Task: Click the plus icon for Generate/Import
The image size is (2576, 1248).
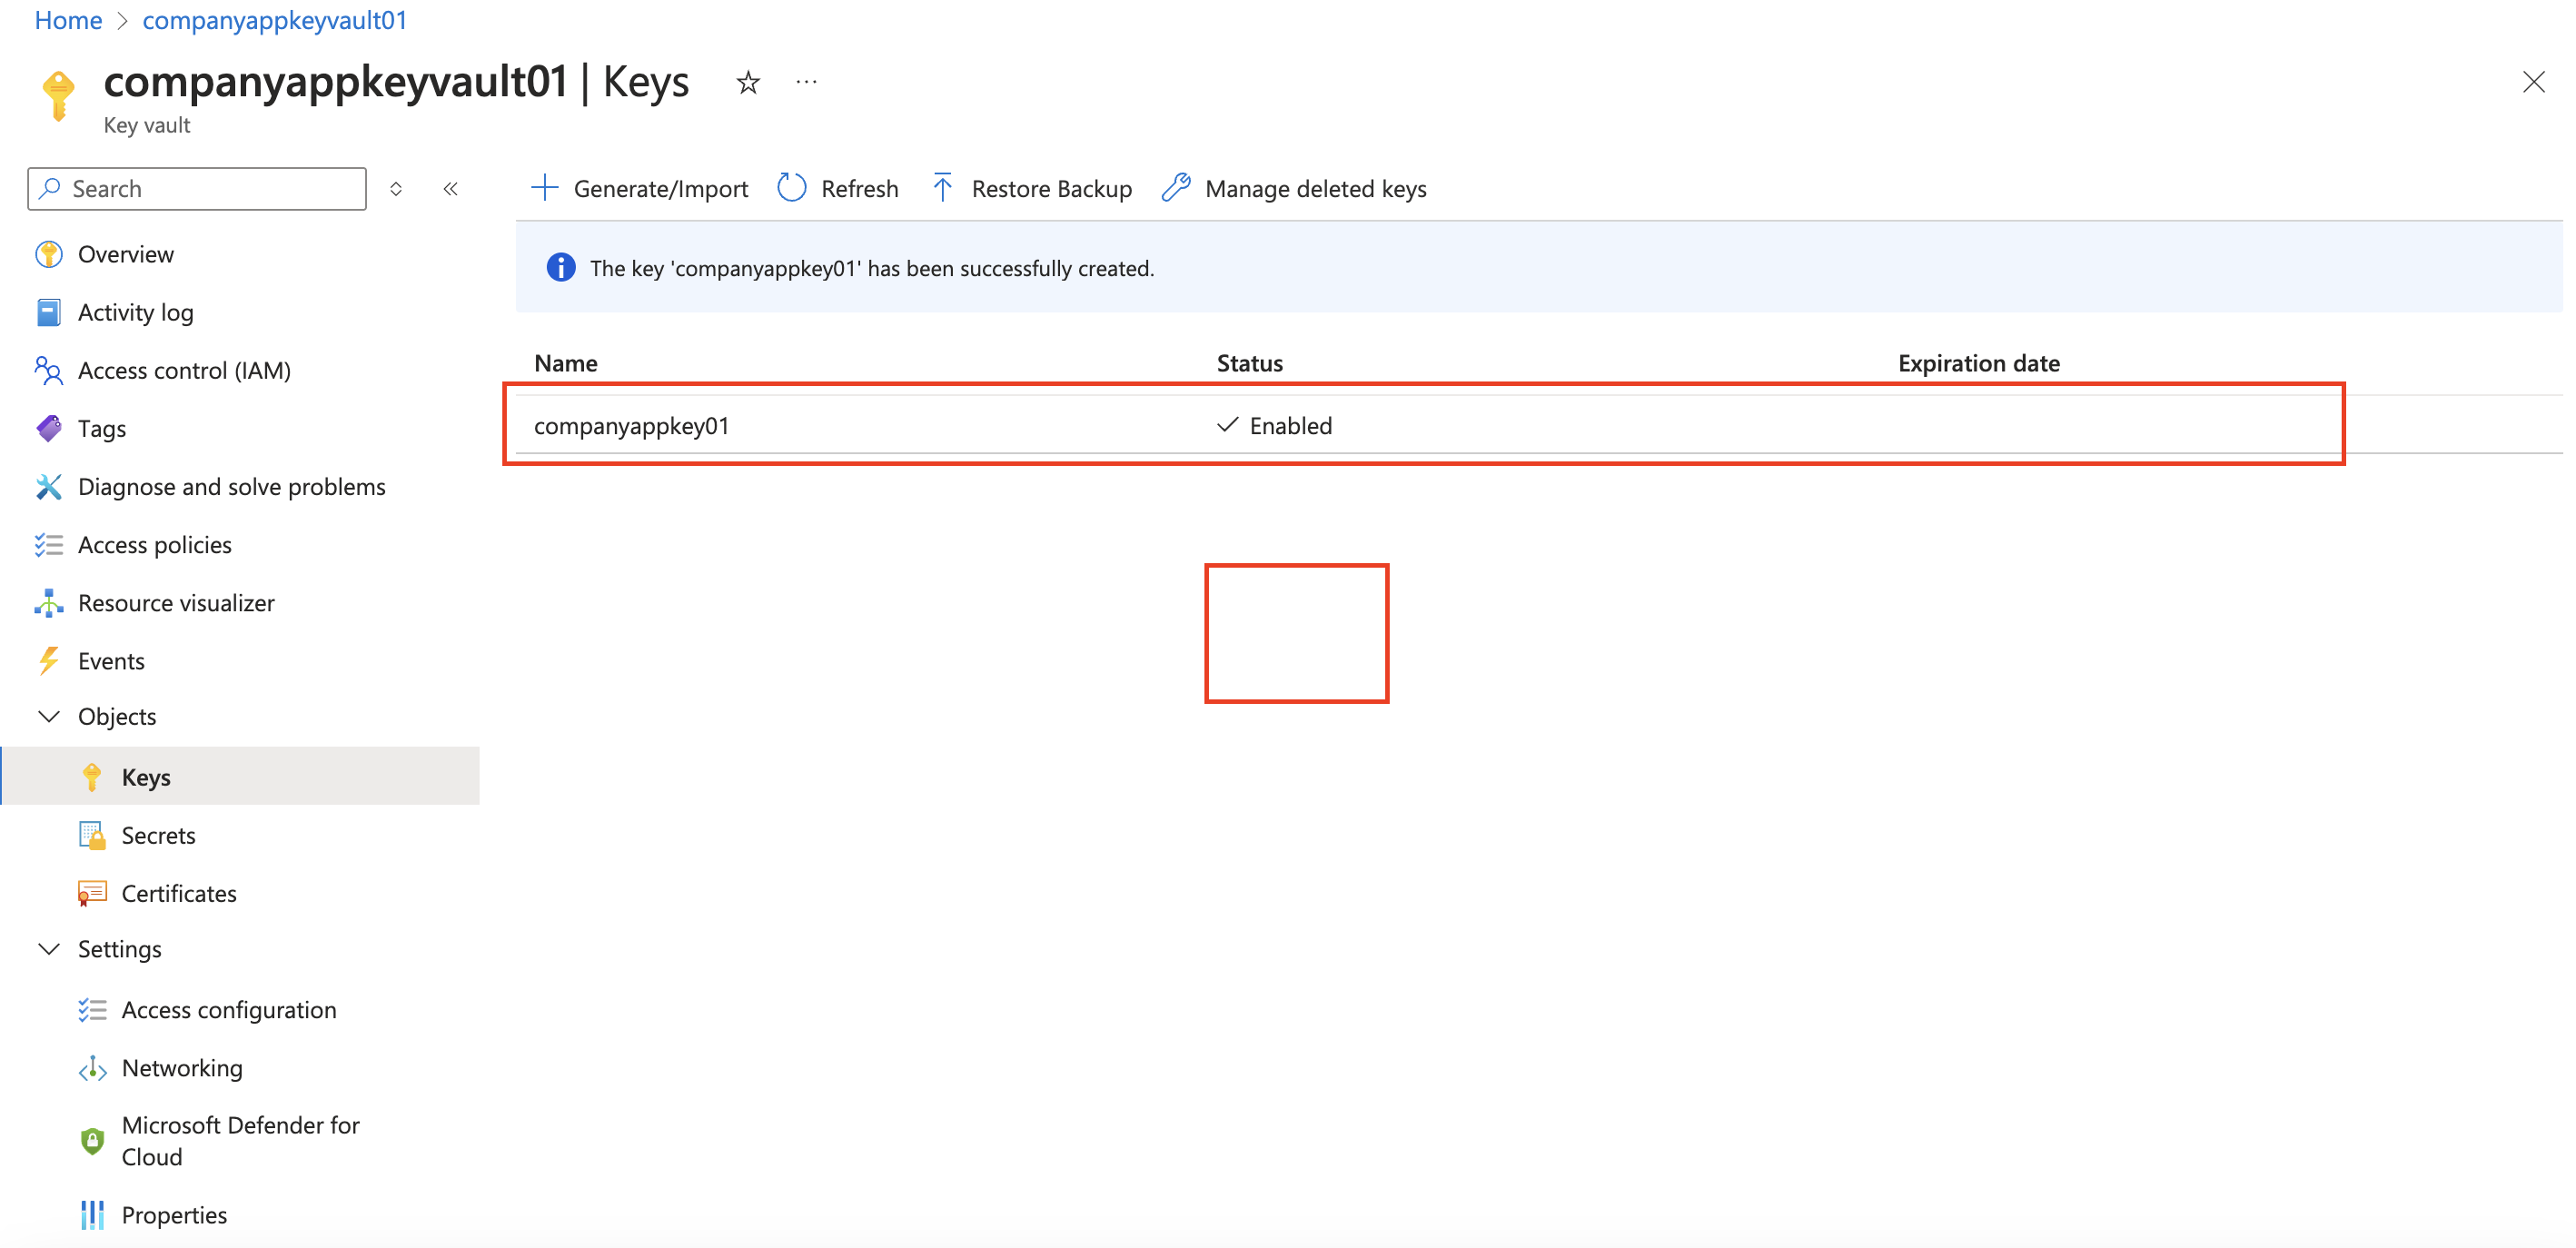Action: pyautogui.click(x=544, y=188)
